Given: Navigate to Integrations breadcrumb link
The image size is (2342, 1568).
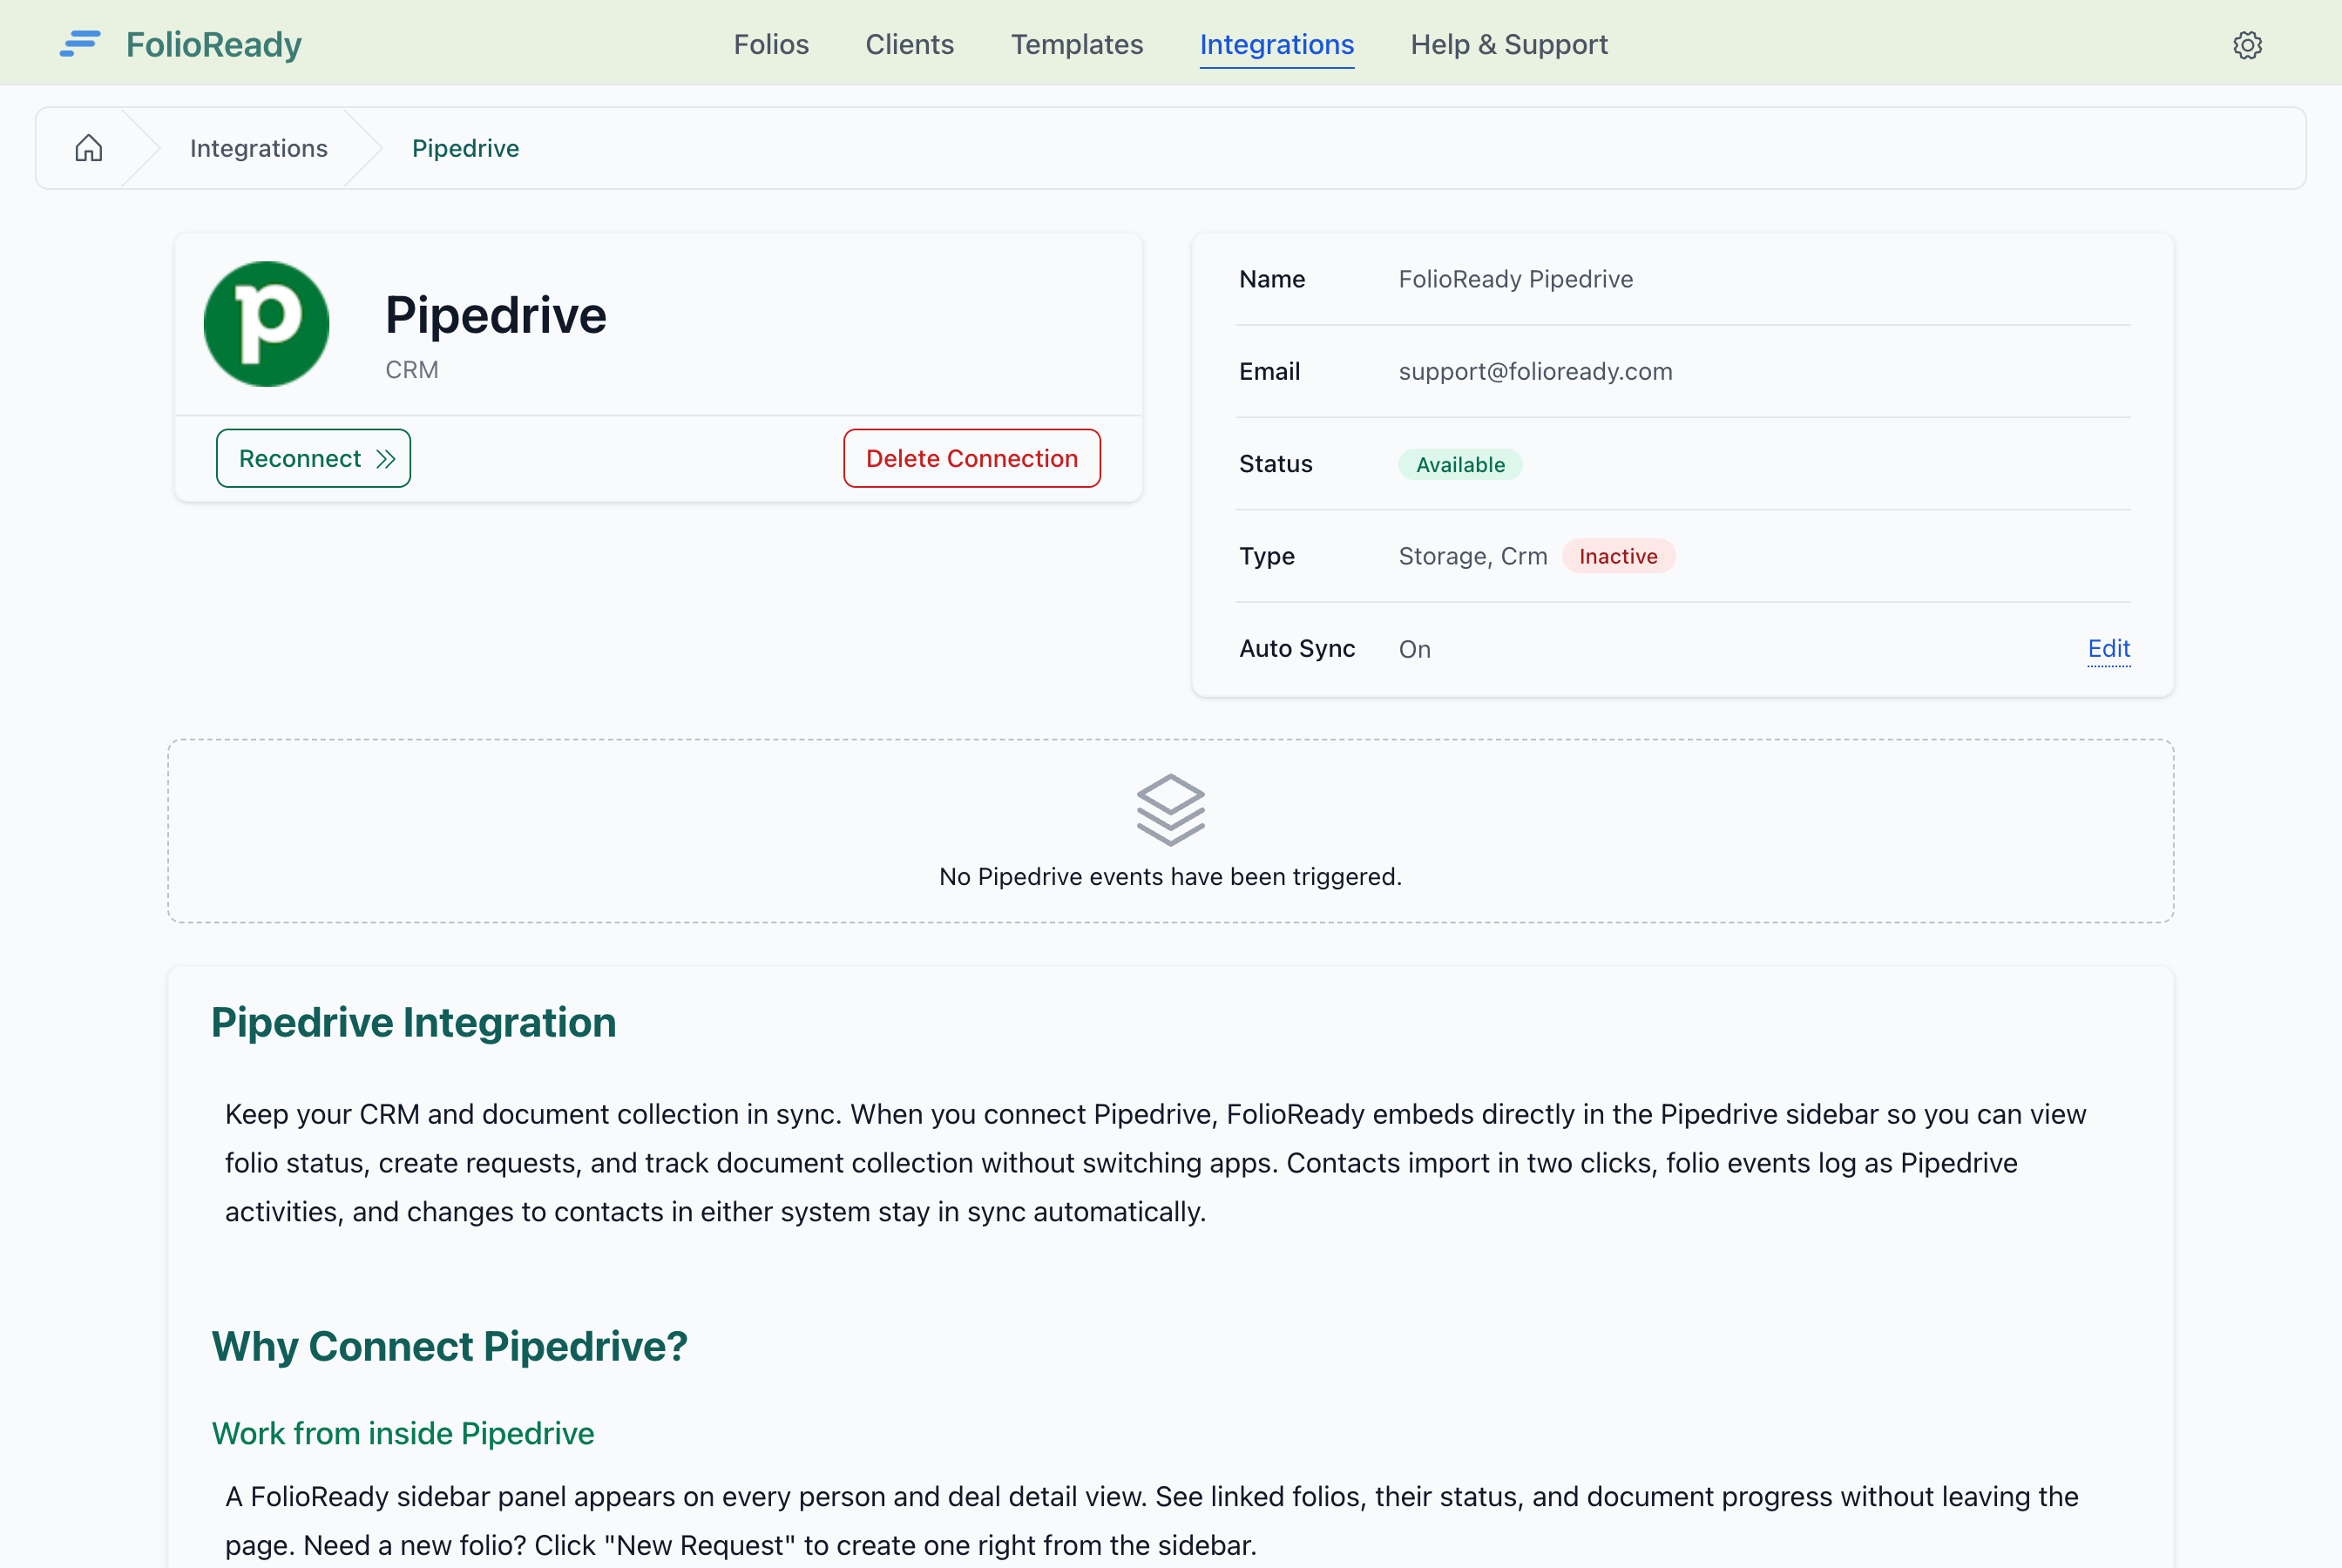Looking at the screenshot, I should (258, 148).
